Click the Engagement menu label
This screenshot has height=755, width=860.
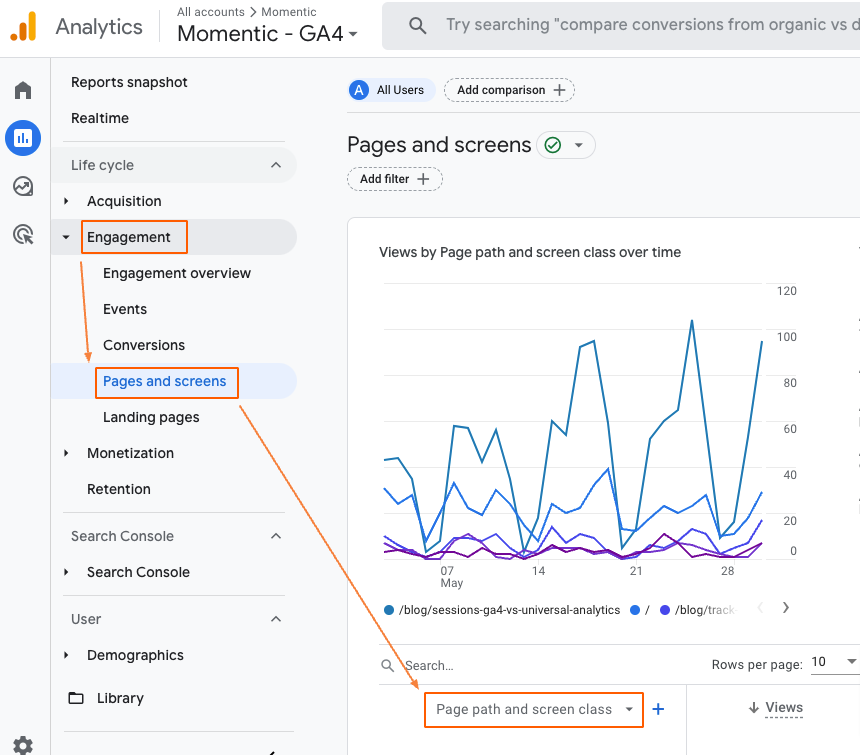[128, 237]
